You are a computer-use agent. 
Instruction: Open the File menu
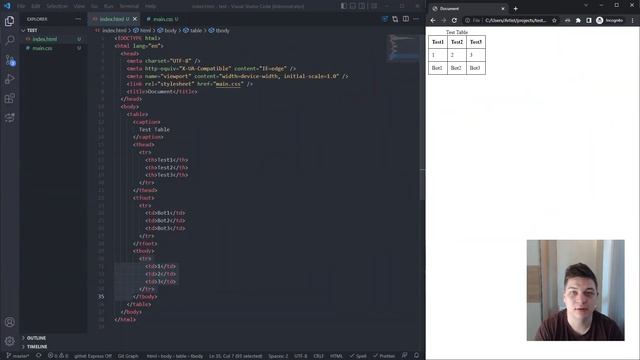click(x=21, y=6)
